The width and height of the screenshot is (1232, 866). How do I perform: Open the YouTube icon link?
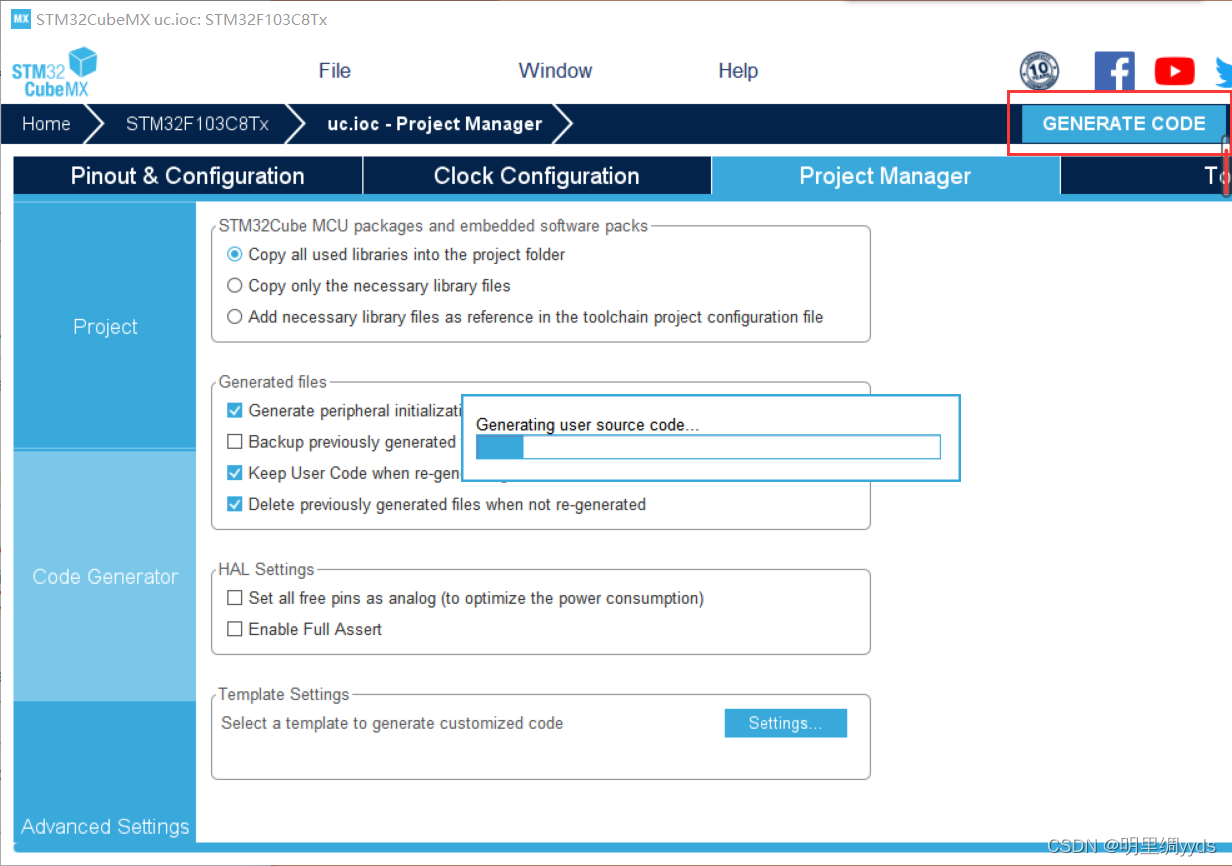pyautogui.click(x=1174, y=71)
